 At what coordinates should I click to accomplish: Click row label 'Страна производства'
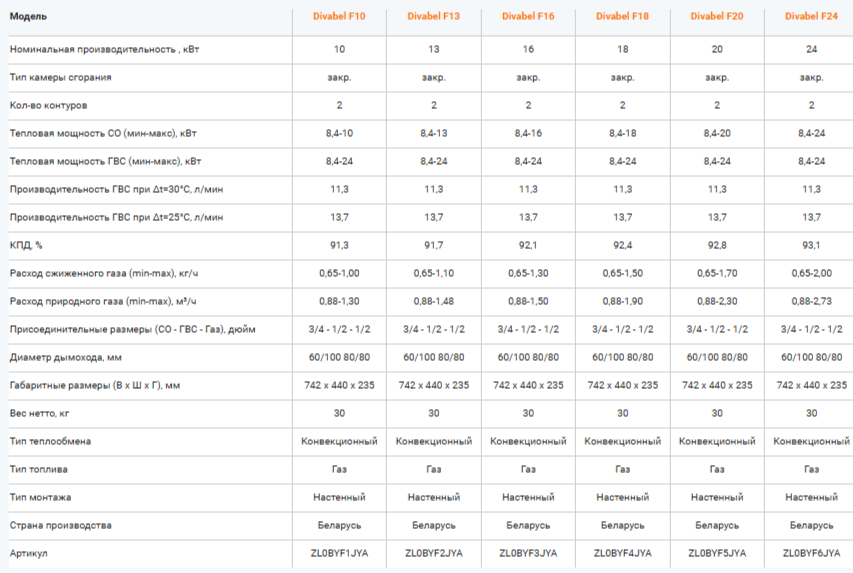[x=60, y=525]
